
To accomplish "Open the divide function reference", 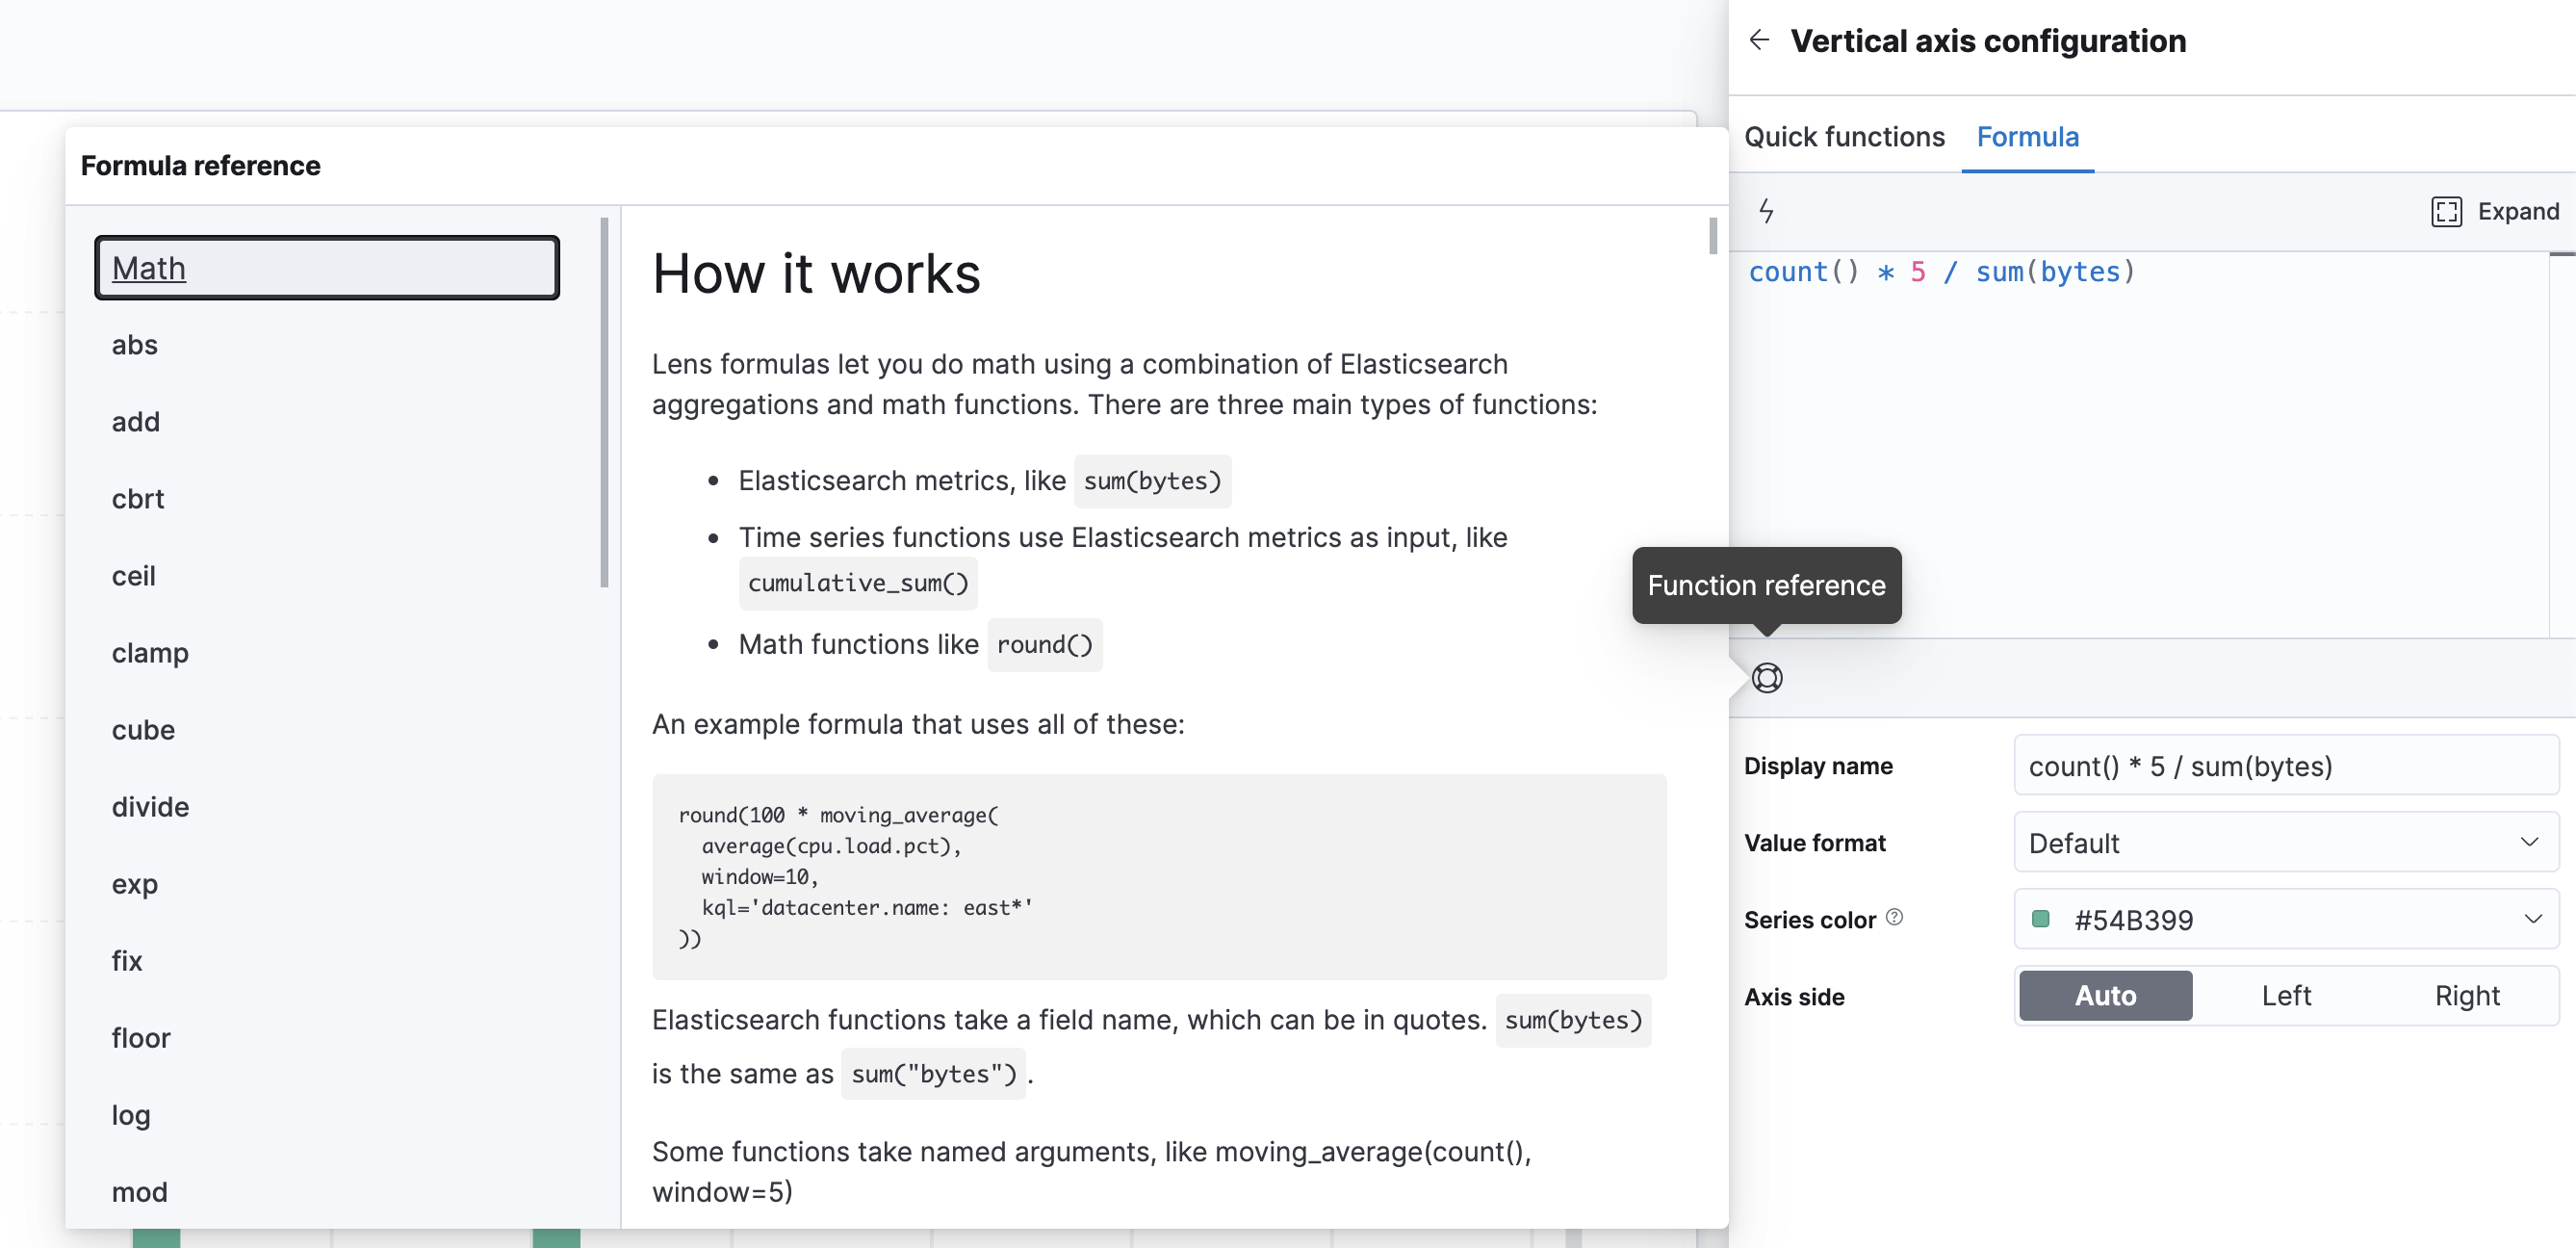I will (150, 807).
